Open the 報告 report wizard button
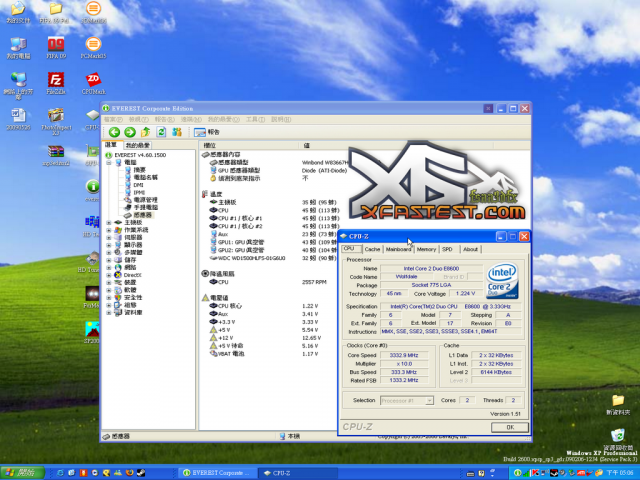Viewport: 640px width, 480px height. (207, 132)
